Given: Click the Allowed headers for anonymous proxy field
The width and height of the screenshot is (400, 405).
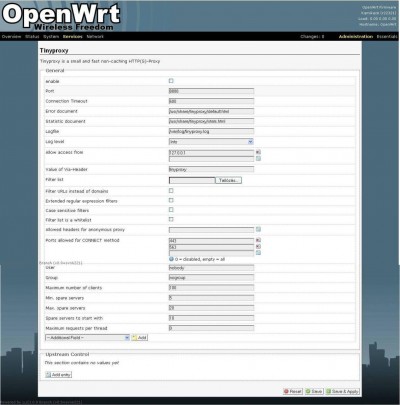Looking at the screenshot, I should (x=211, y=230).
